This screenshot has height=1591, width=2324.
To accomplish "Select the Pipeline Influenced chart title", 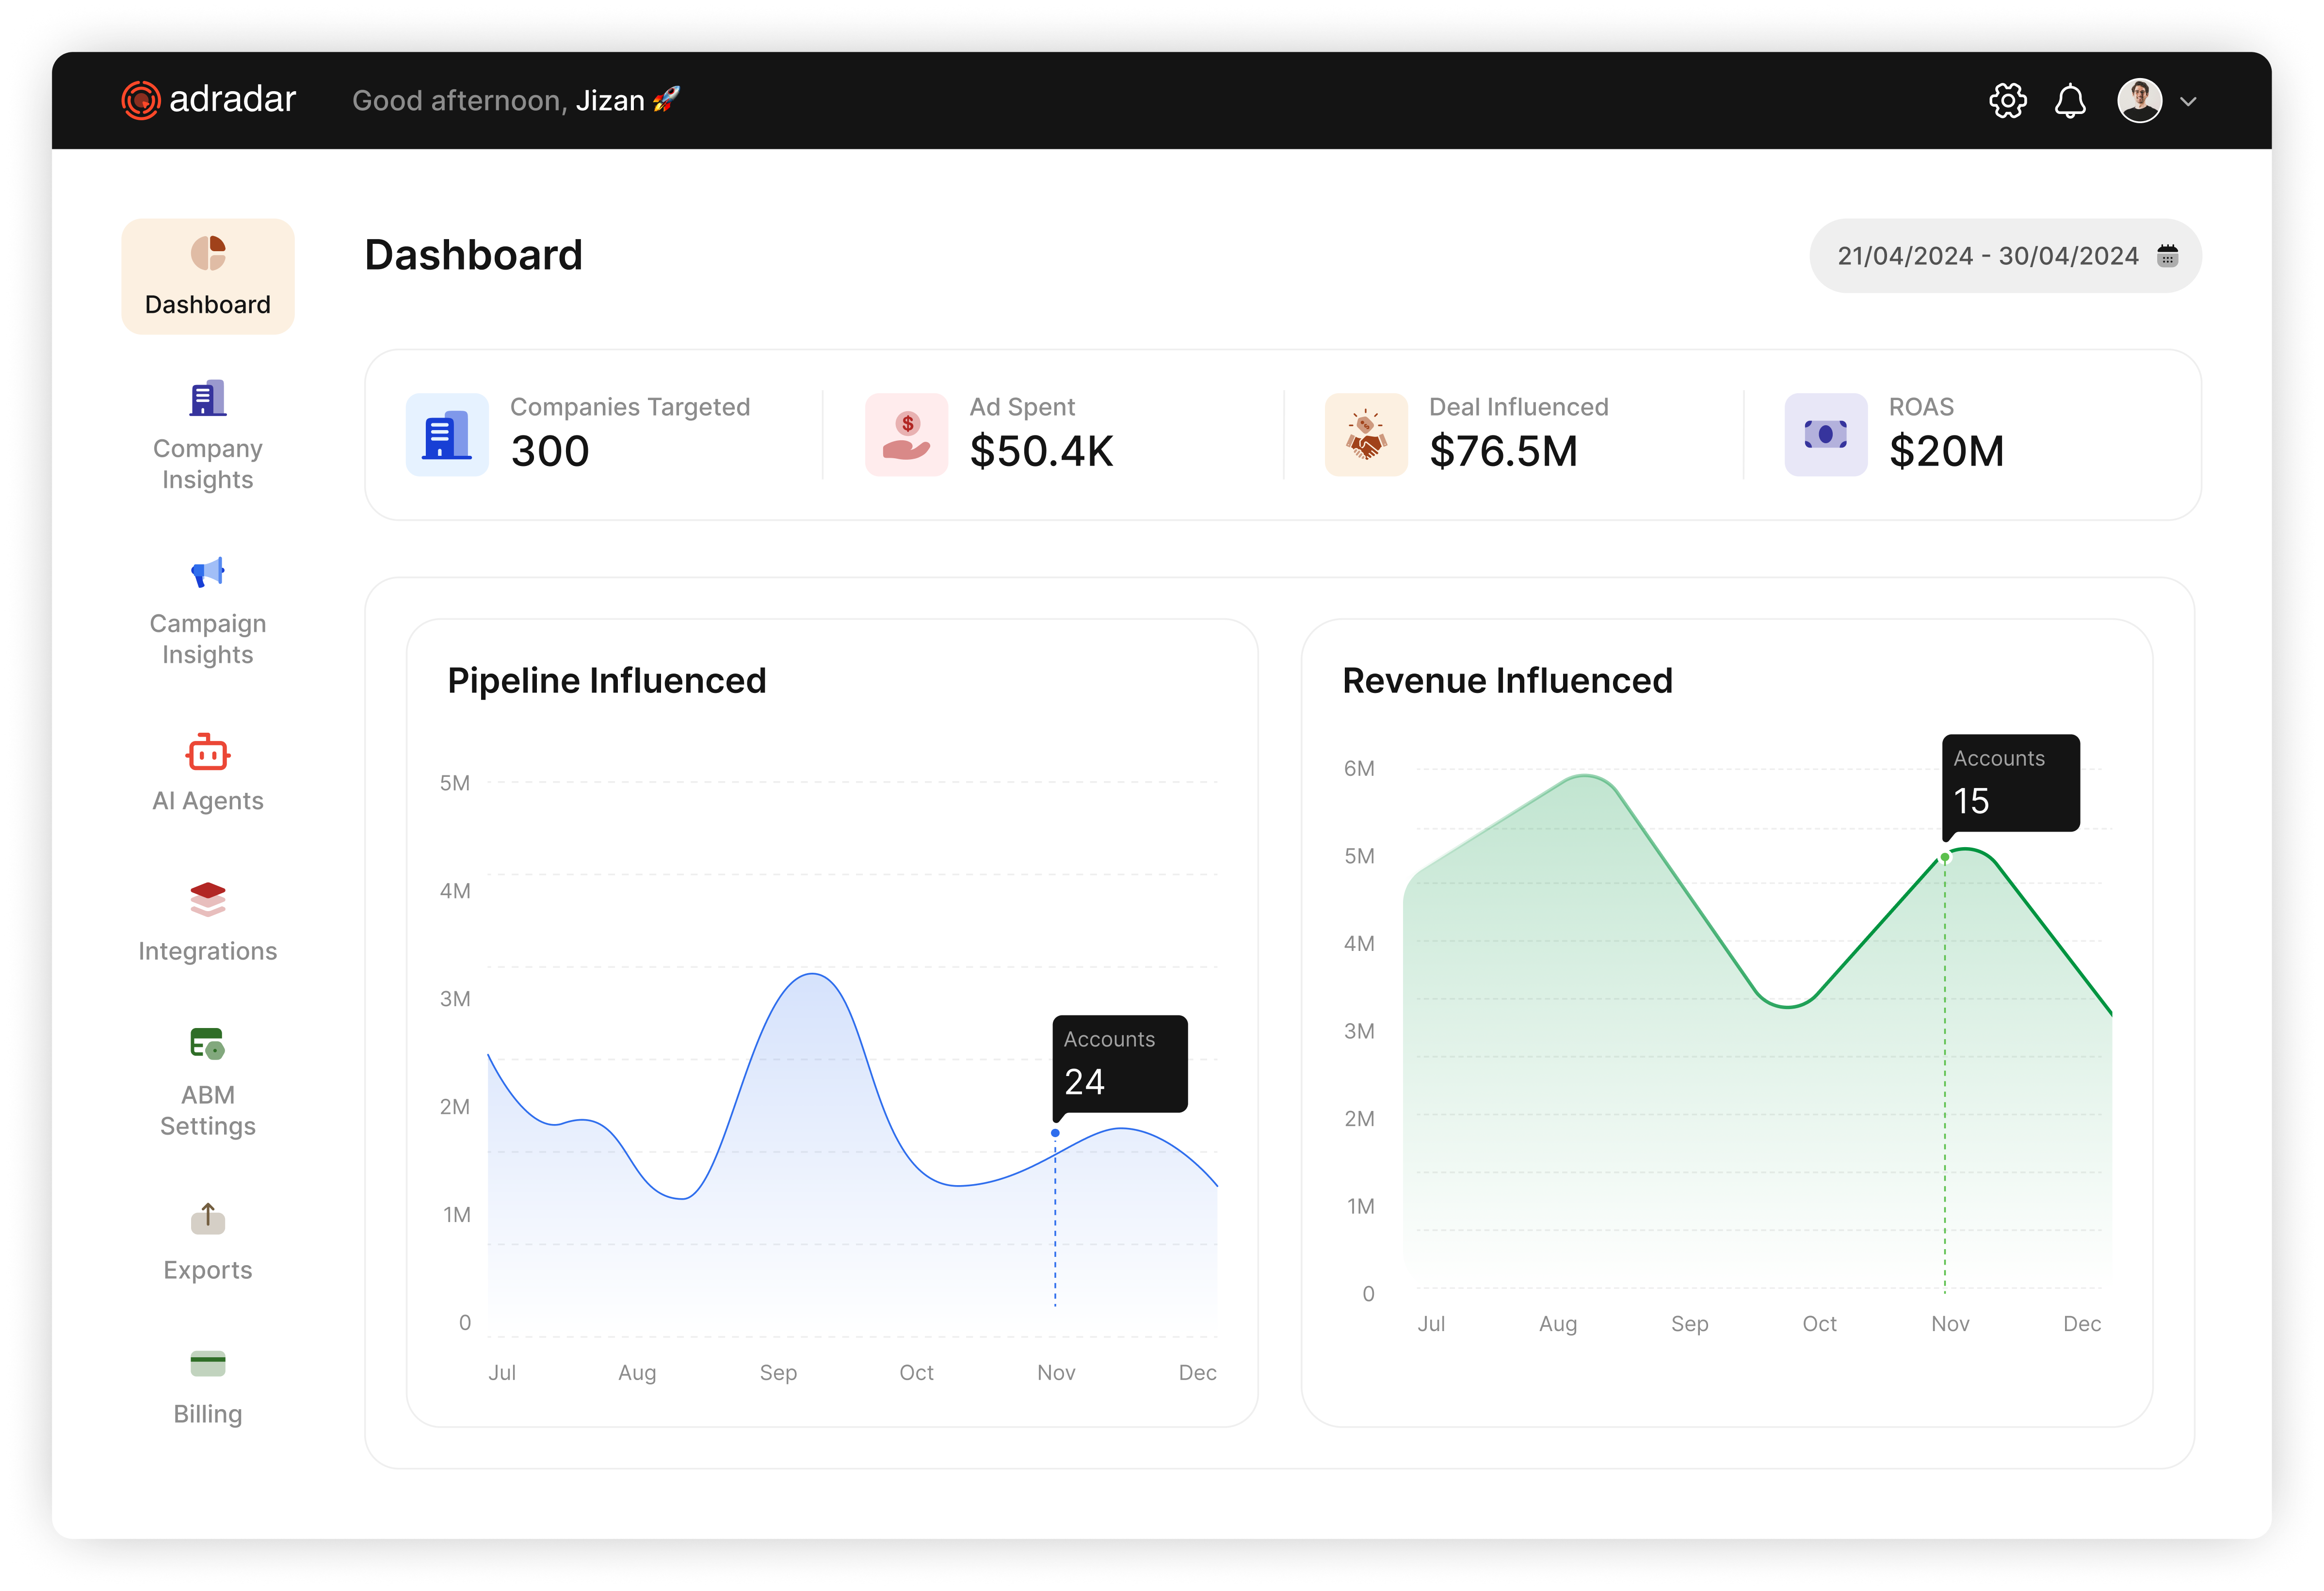I will pyautogui.click(x=606, y=680).
